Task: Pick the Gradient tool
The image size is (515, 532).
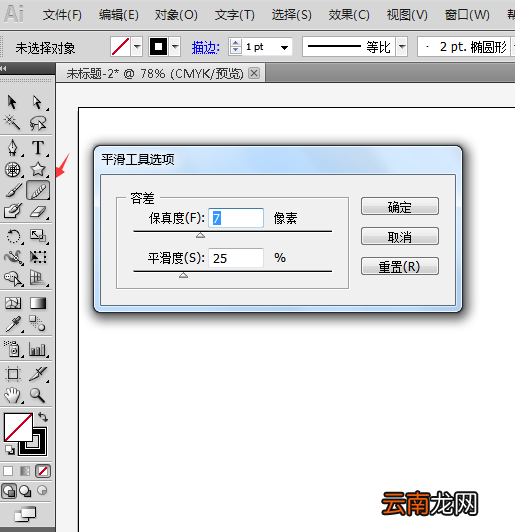Action: (38, 303)
